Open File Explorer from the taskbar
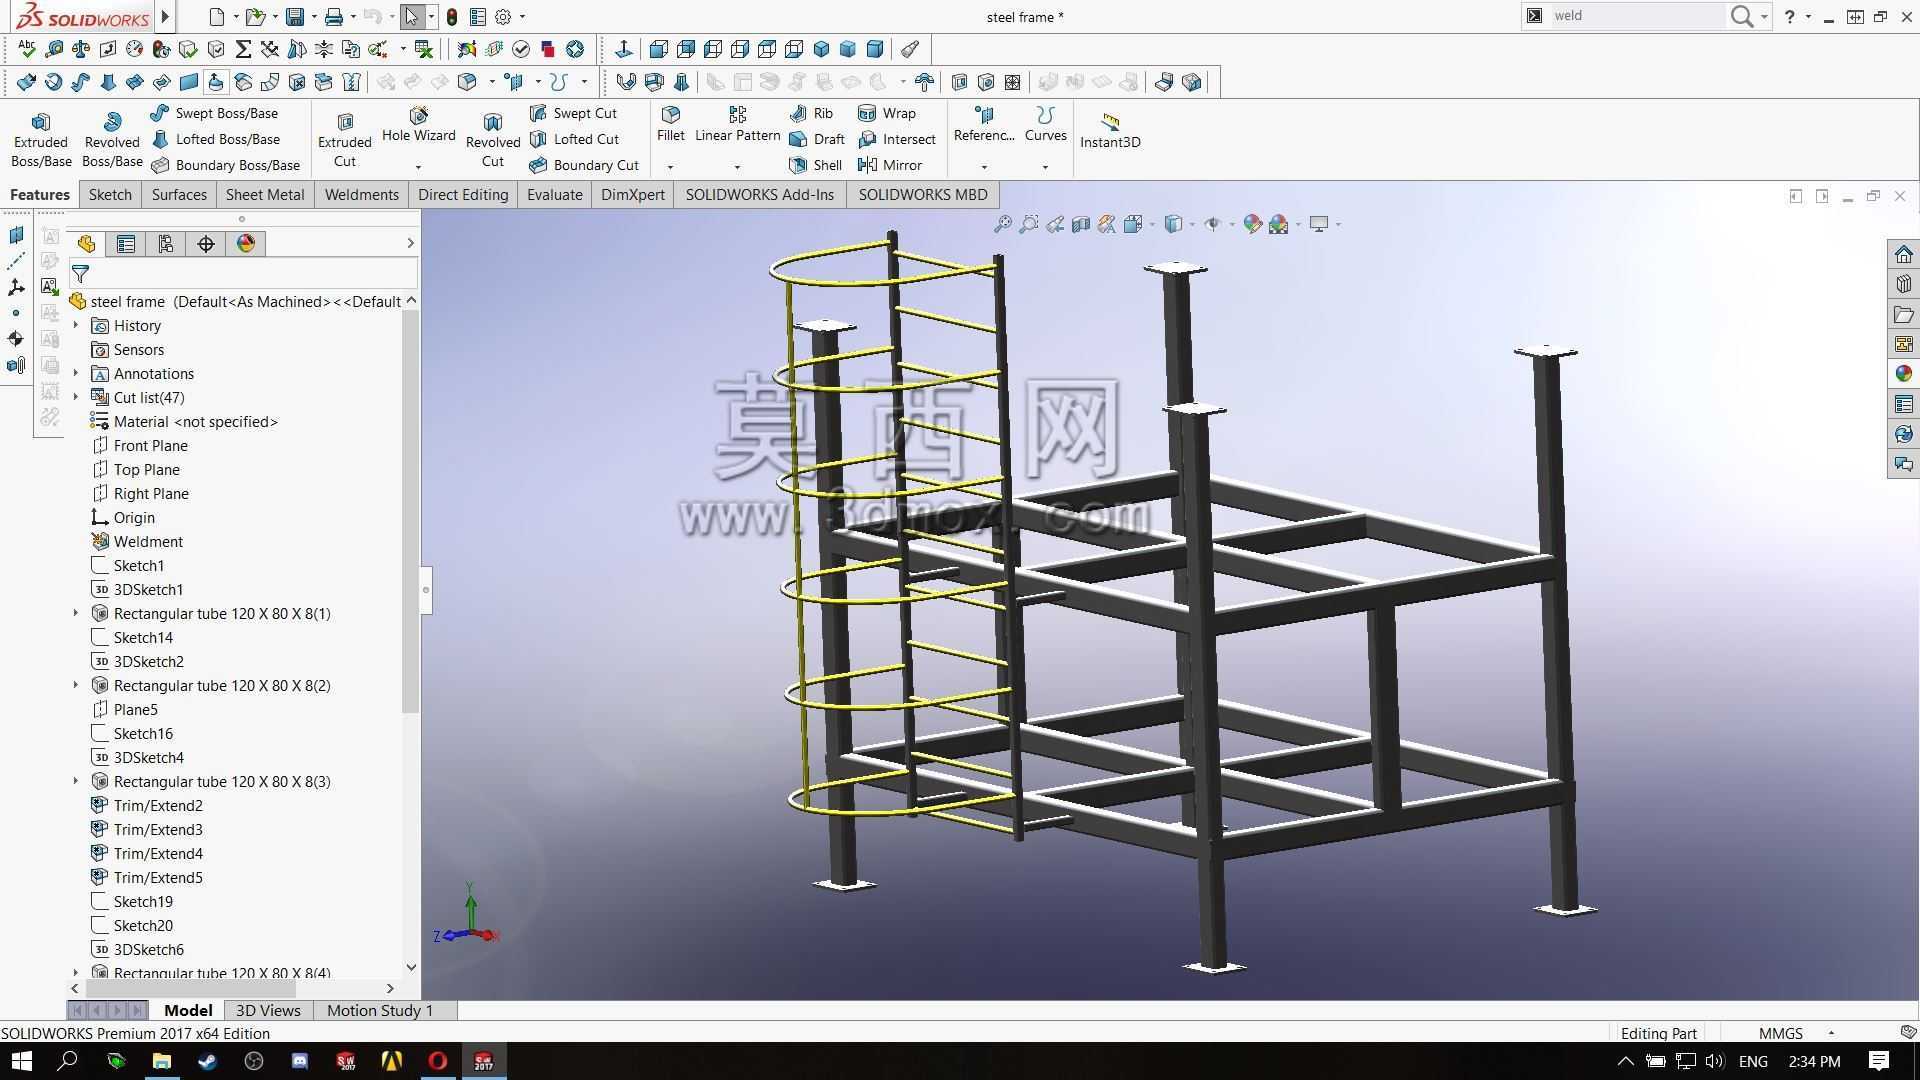Image resolution: width=1920 pixels, height=1080 pixels. tap(161, 1061)
